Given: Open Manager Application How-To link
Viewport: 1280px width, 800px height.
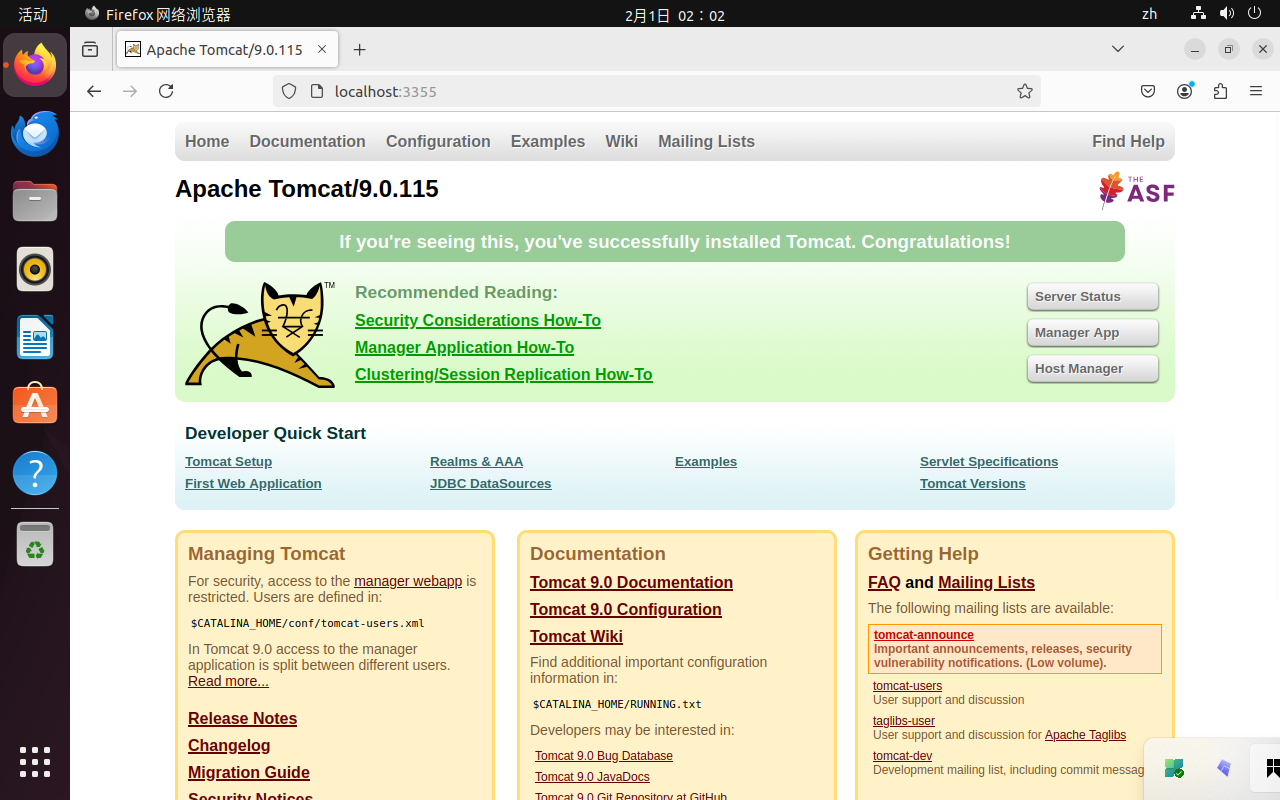Looking at the screenshot, I should point(464,347).
